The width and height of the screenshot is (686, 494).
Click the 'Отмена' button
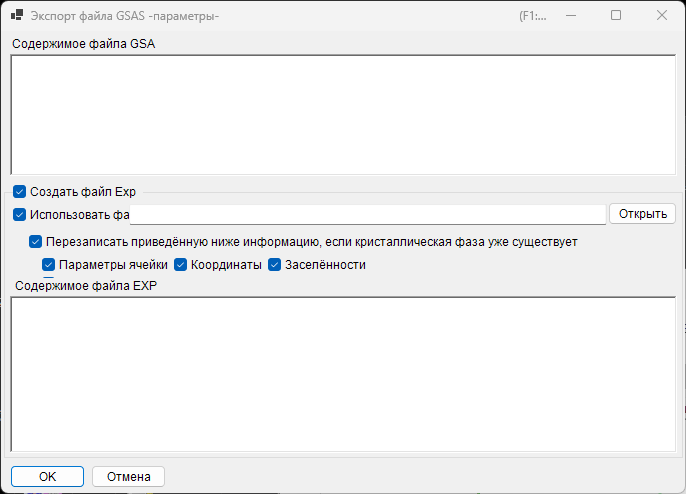pyautogui.click(x=129, y=476)
